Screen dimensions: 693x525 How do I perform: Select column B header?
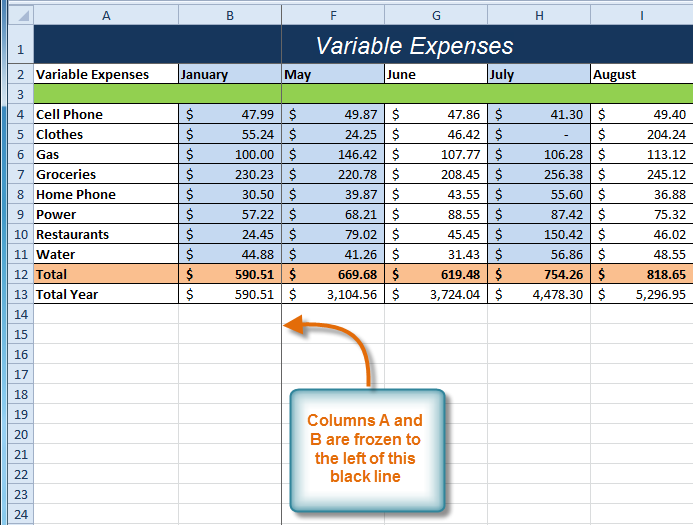click(230, 15)
